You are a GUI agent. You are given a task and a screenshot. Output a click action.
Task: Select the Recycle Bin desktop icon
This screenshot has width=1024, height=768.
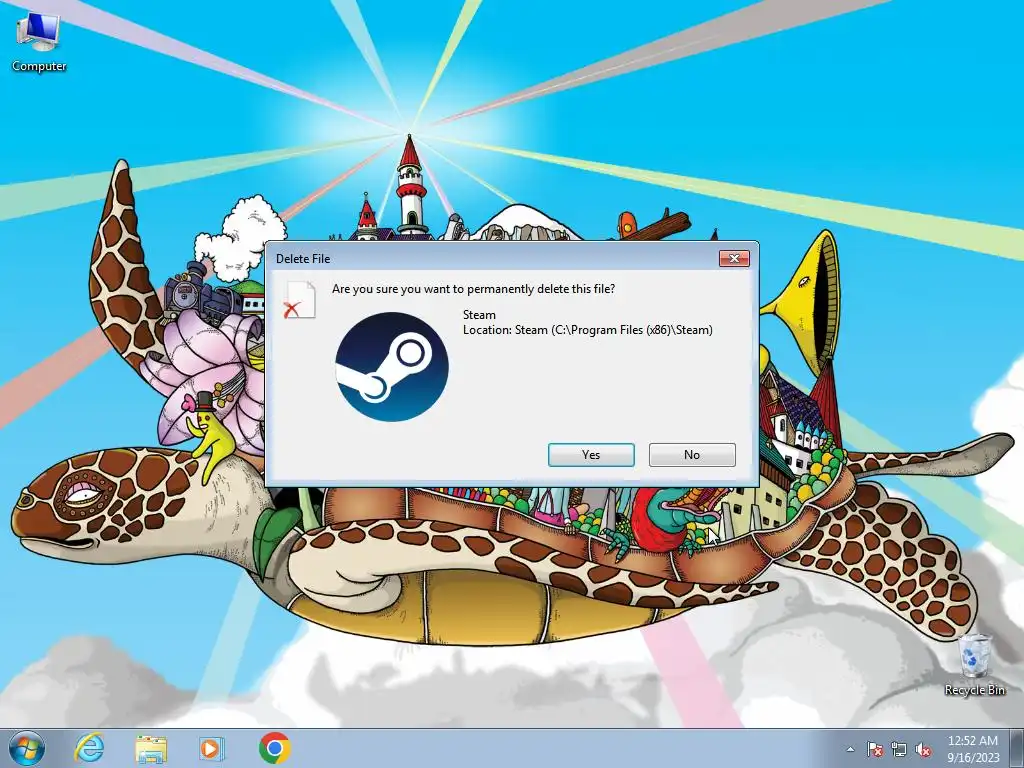coord(974,665)
